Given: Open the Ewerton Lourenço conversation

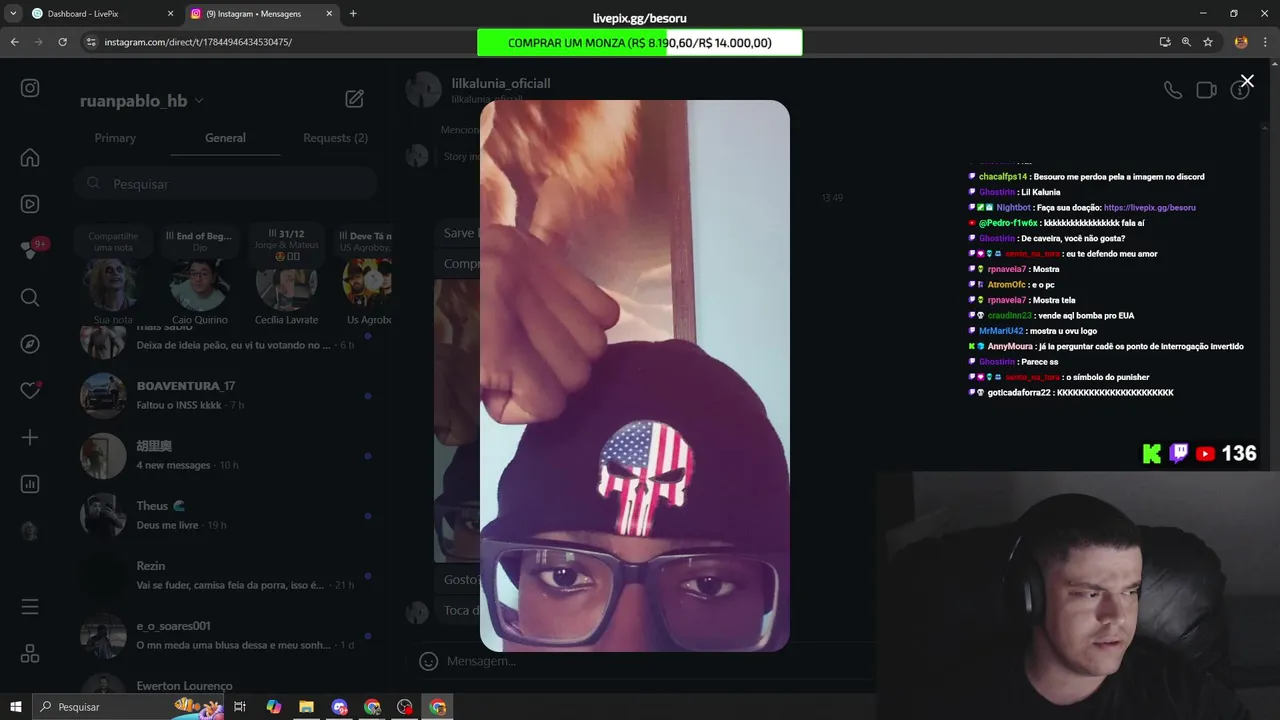Looking at the screenshot, I should (225, 686).
